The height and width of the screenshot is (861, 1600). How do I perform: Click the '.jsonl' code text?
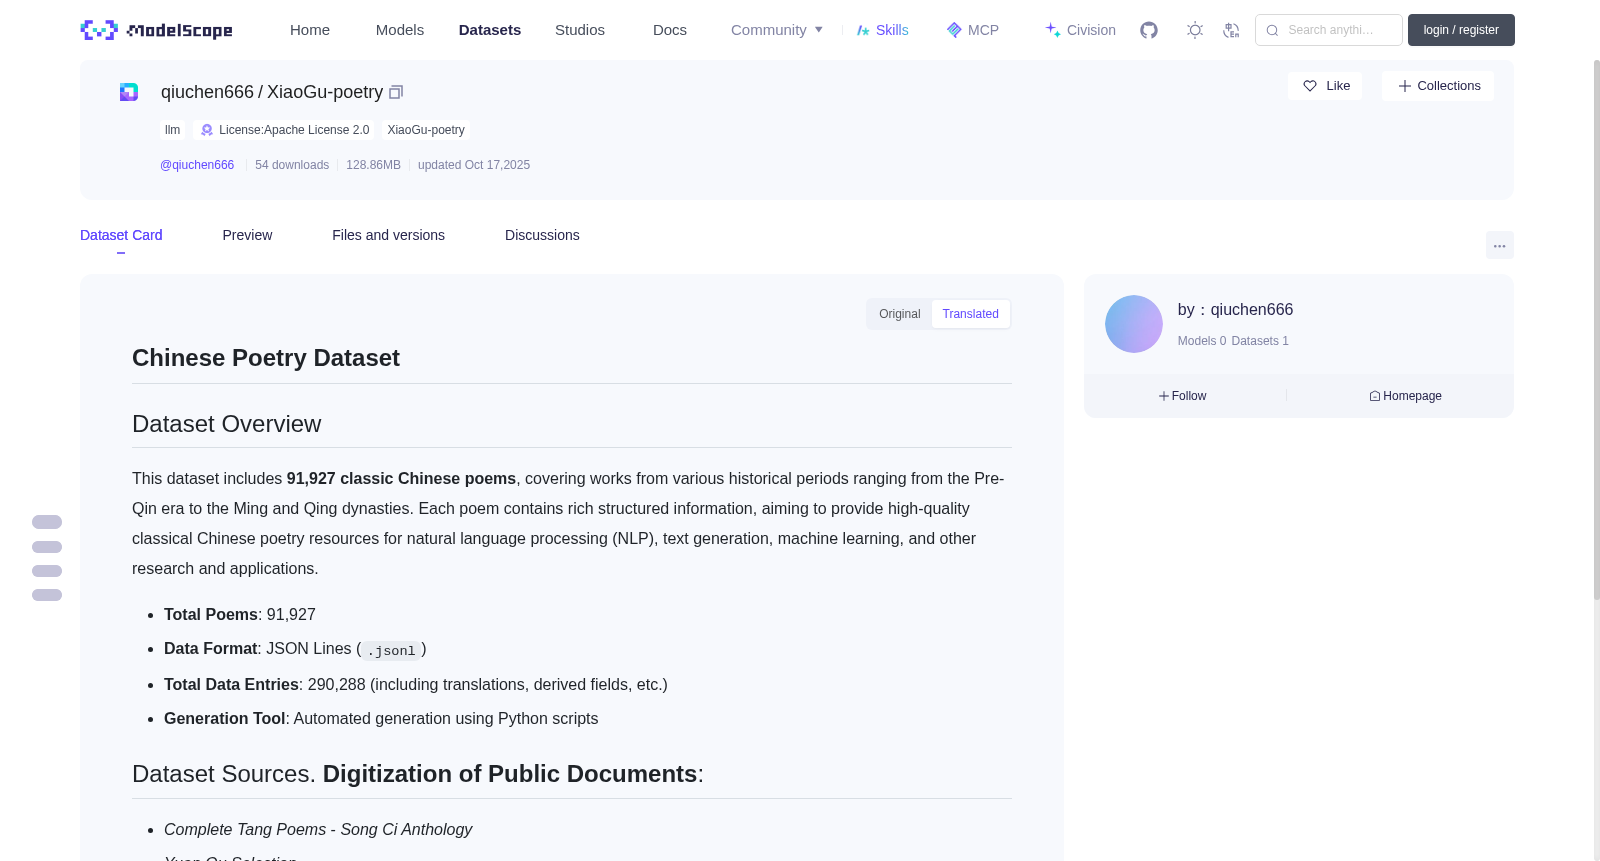[x=391, y=651]
